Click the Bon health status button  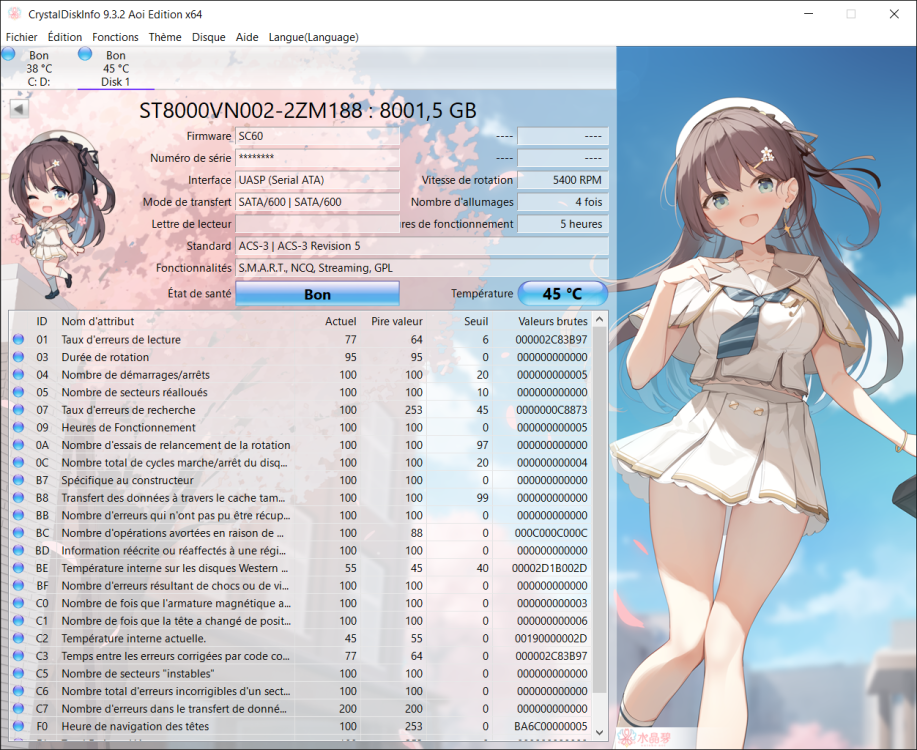[317, 295]
